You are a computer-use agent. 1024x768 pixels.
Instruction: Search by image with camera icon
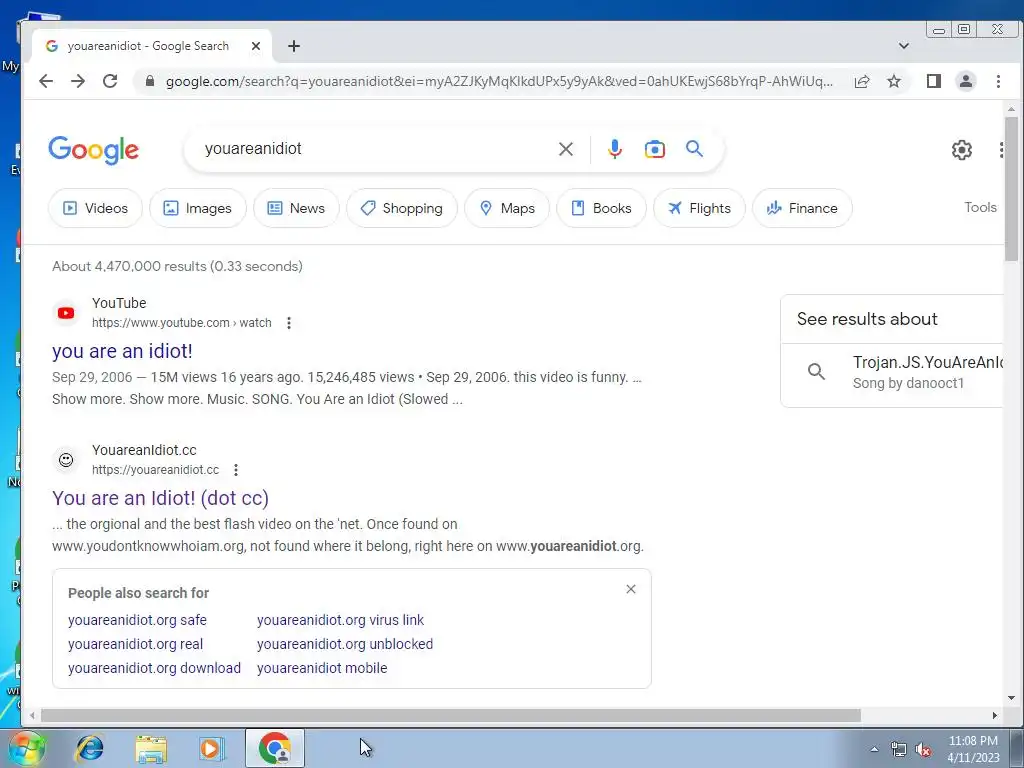(654, 150)
